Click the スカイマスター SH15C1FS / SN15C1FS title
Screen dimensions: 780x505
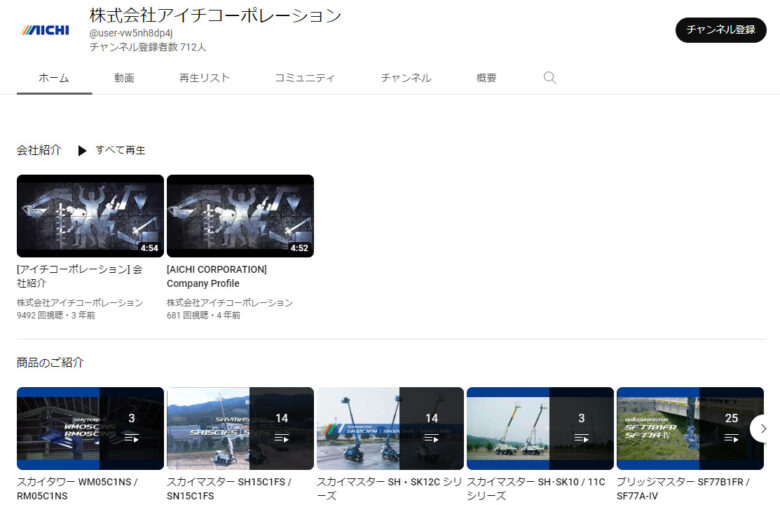[x=229, y=489]
